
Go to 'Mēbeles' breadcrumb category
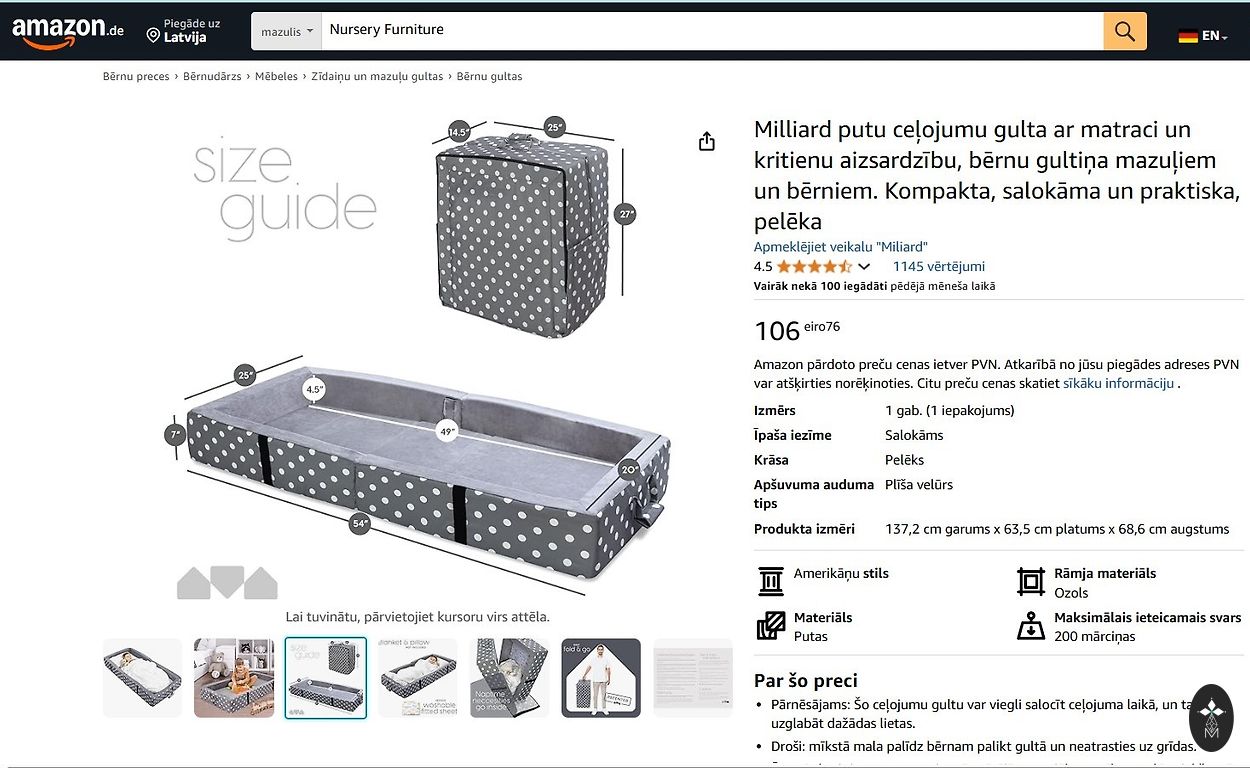click(276, 77)
